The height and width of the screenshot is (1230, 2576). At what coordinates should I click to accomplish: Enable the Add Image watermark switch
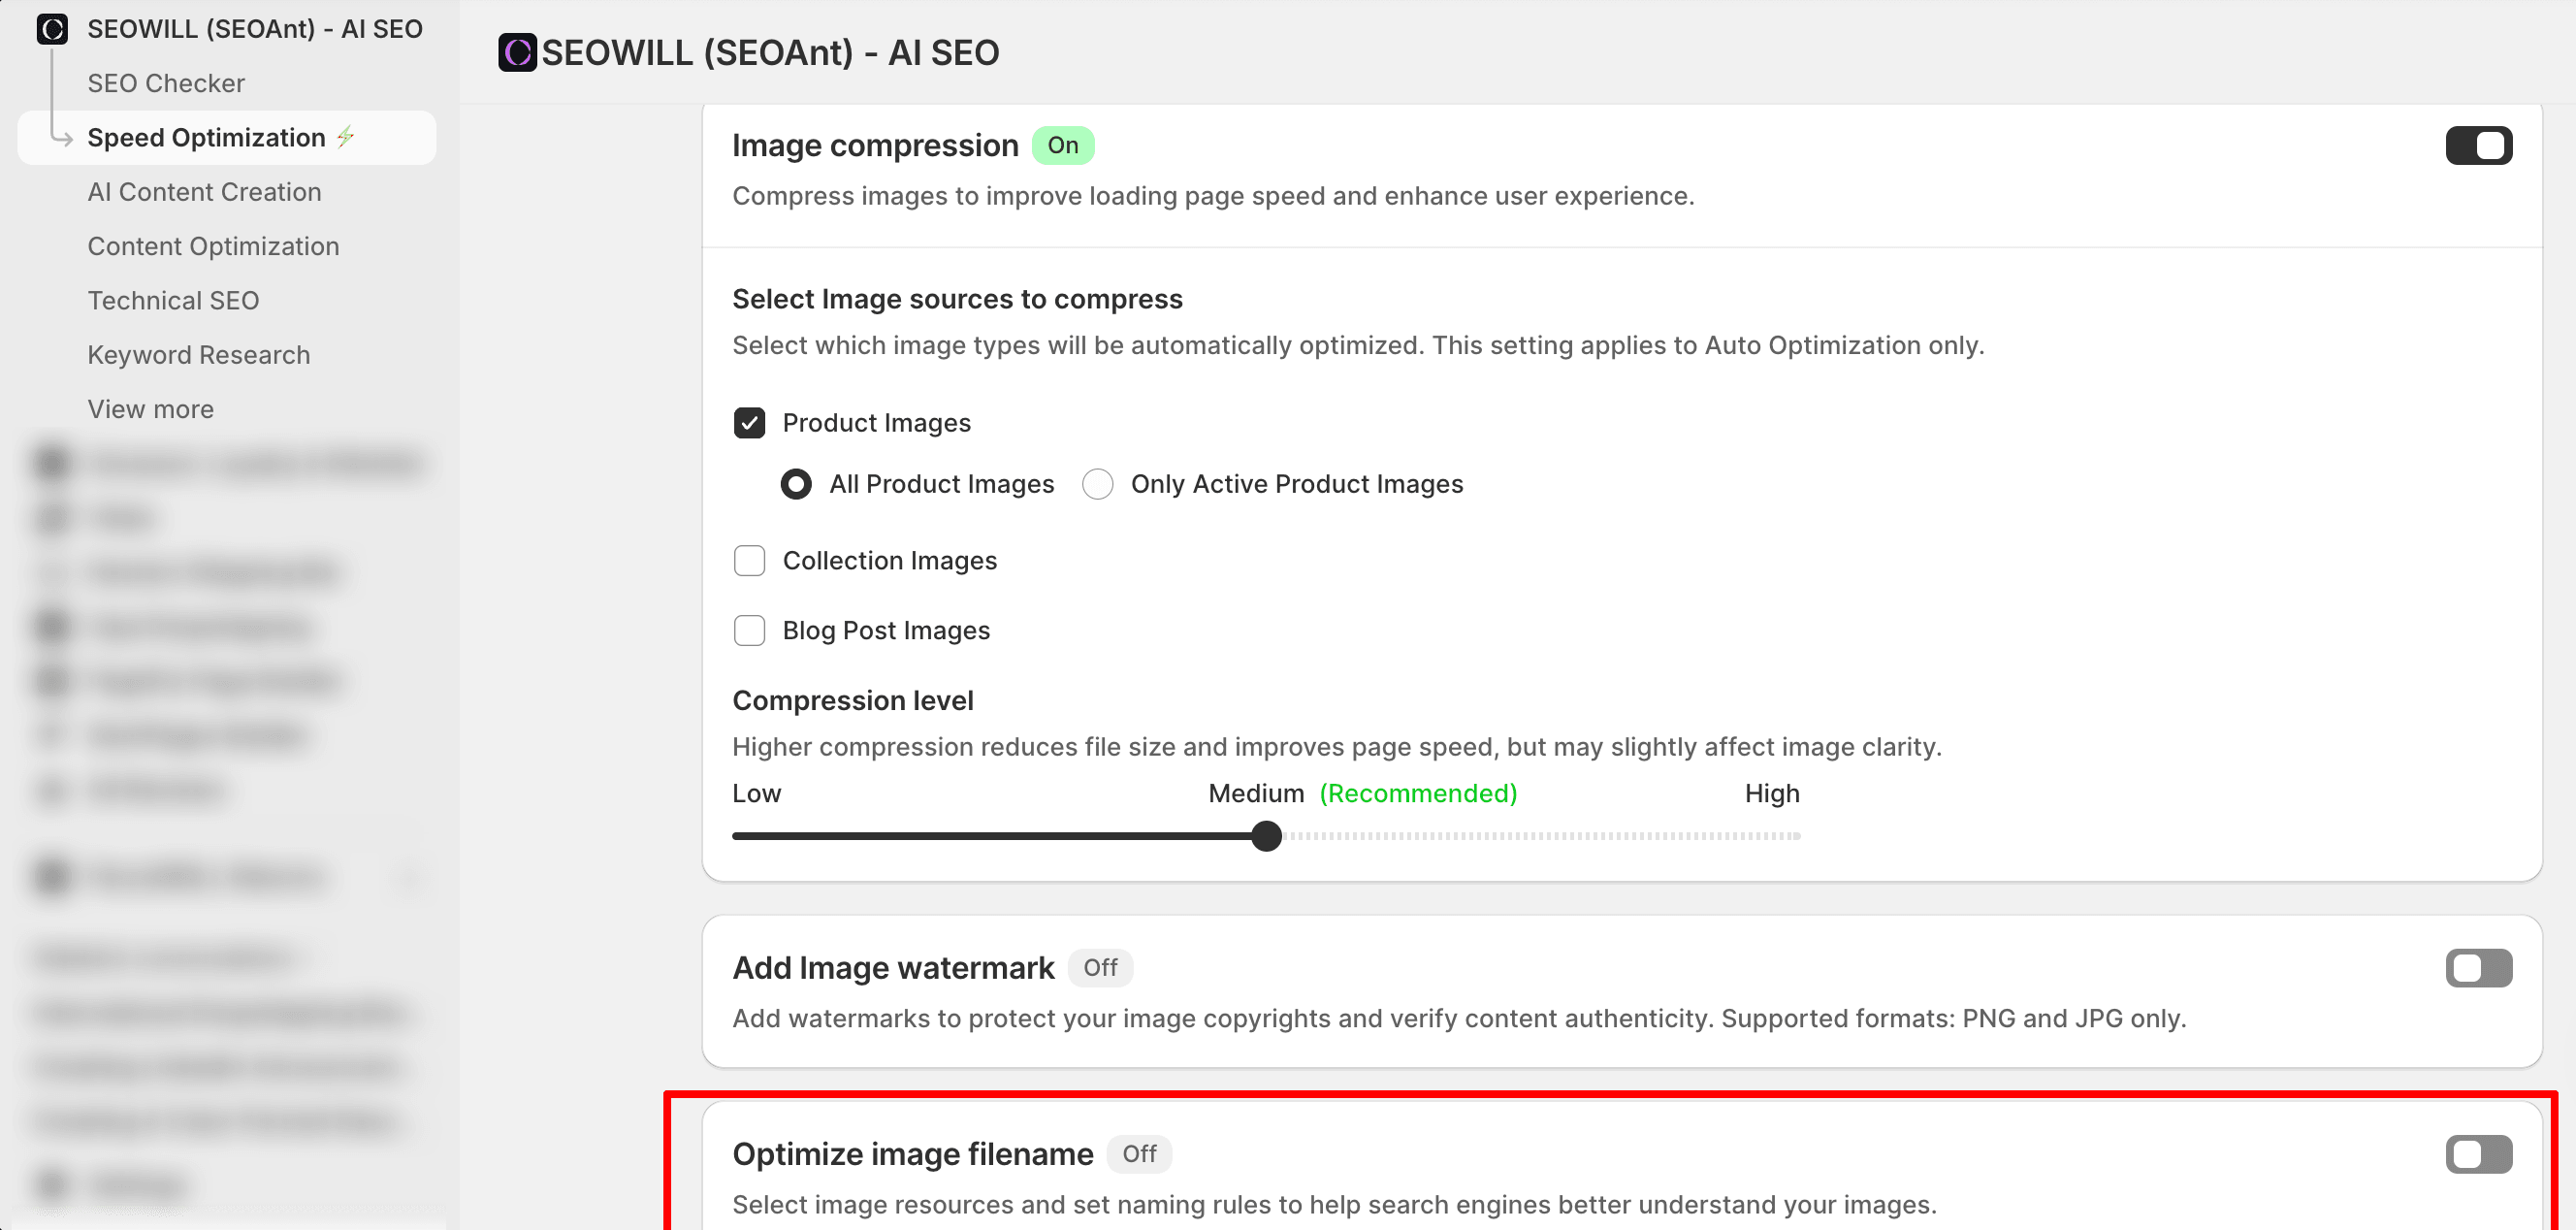tap(2478, 968)
